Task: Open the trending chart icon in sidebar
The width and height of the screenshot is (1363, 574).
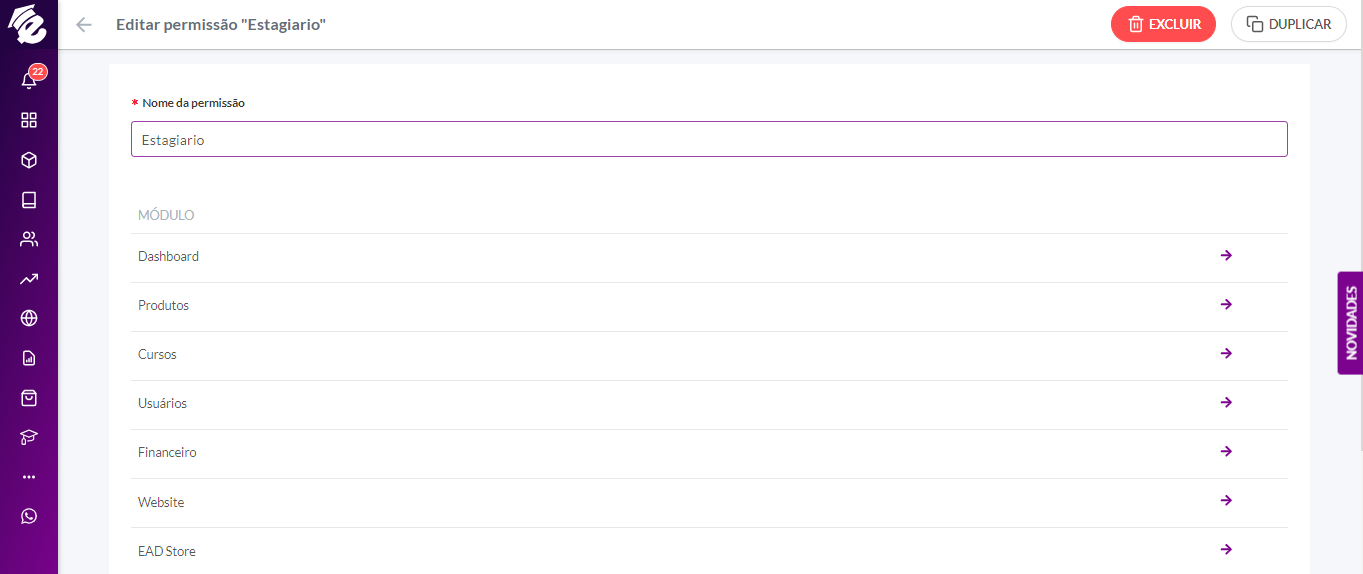Action: click(x=29, y=279)
